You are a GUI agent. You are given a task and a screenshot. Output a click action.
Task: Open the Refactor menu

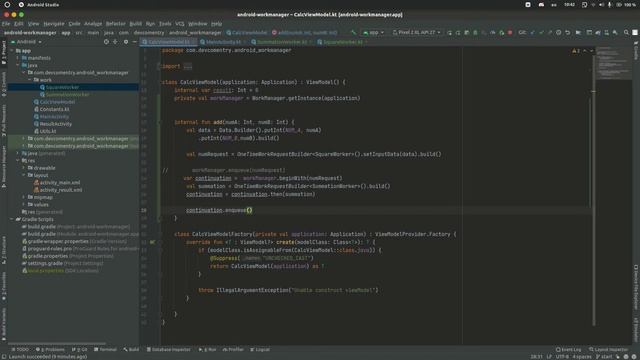point(116,24)
